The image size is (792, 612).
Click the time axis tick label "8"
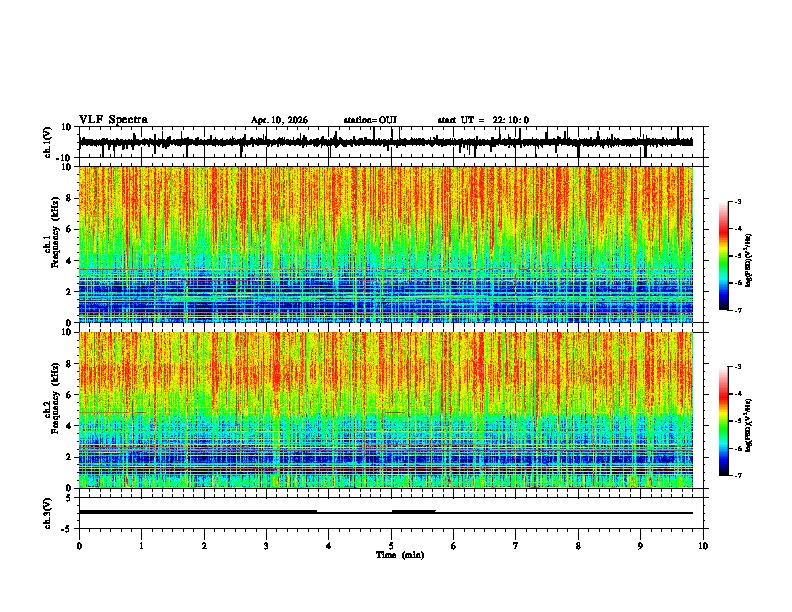click(578, 546)
